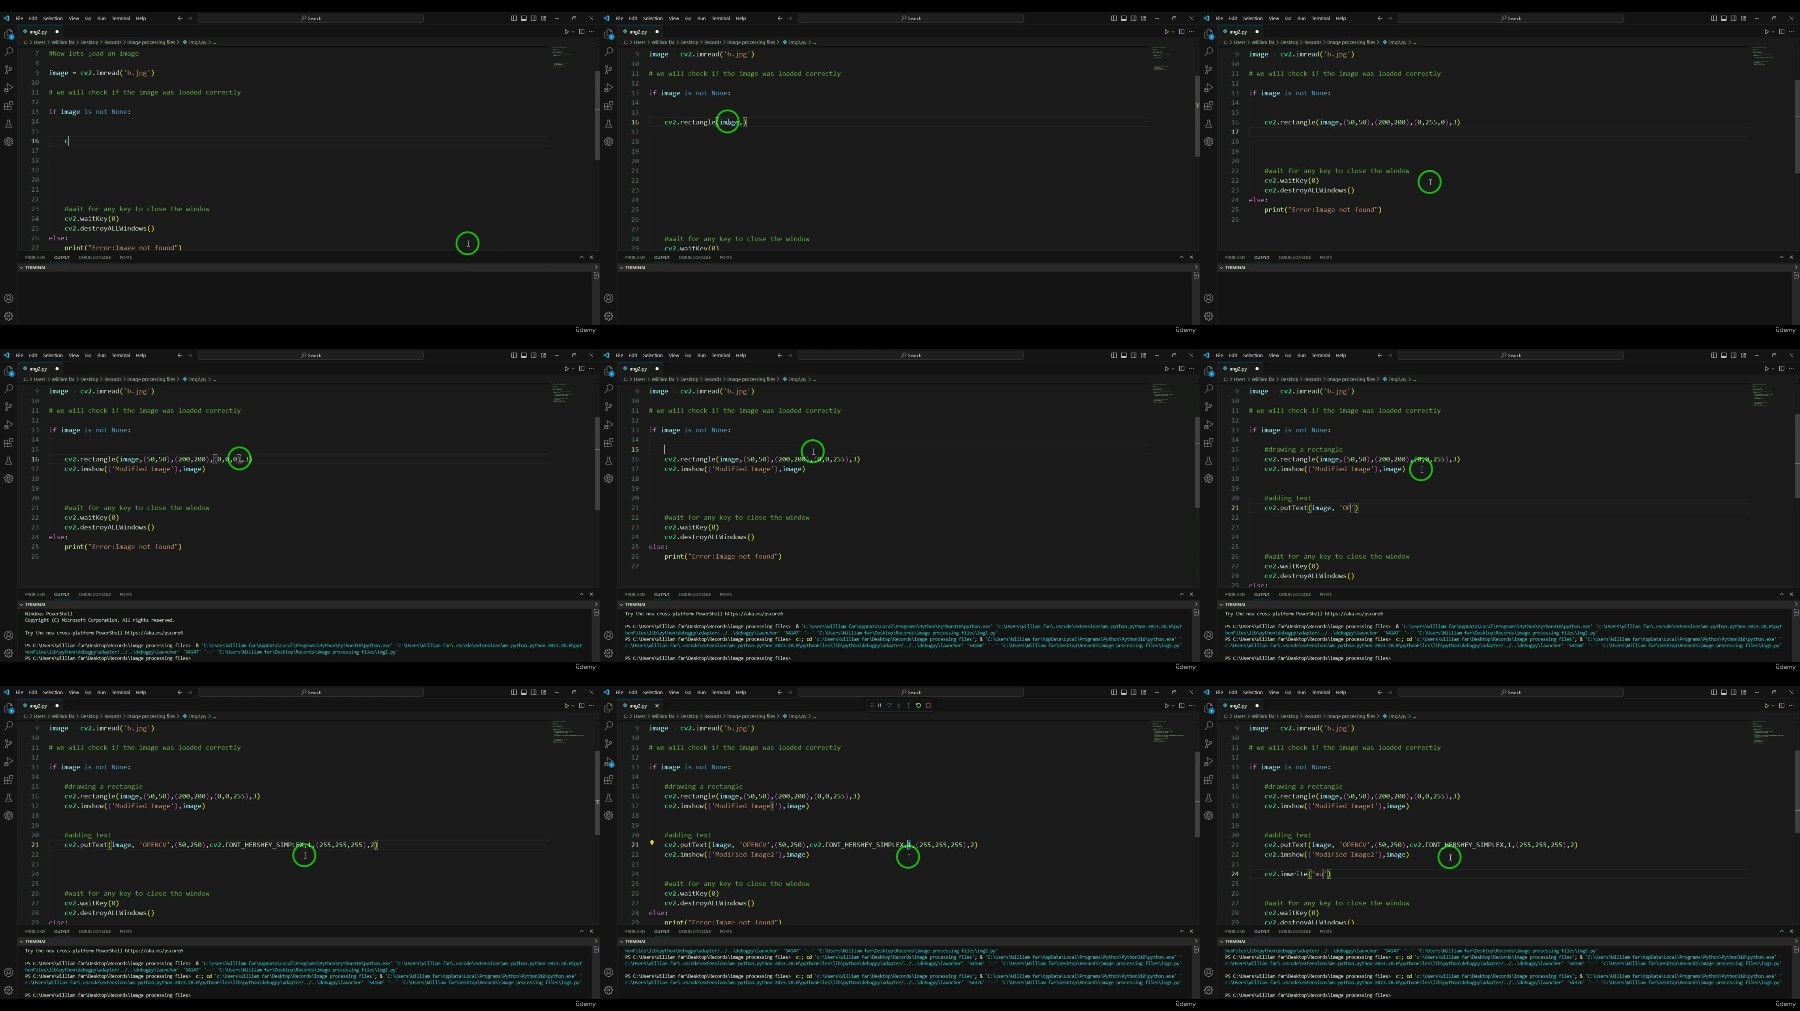Click the '#Now lets load an image' comment line
The width and height of the screenshot is (1800, 1011).
[94, 53]
